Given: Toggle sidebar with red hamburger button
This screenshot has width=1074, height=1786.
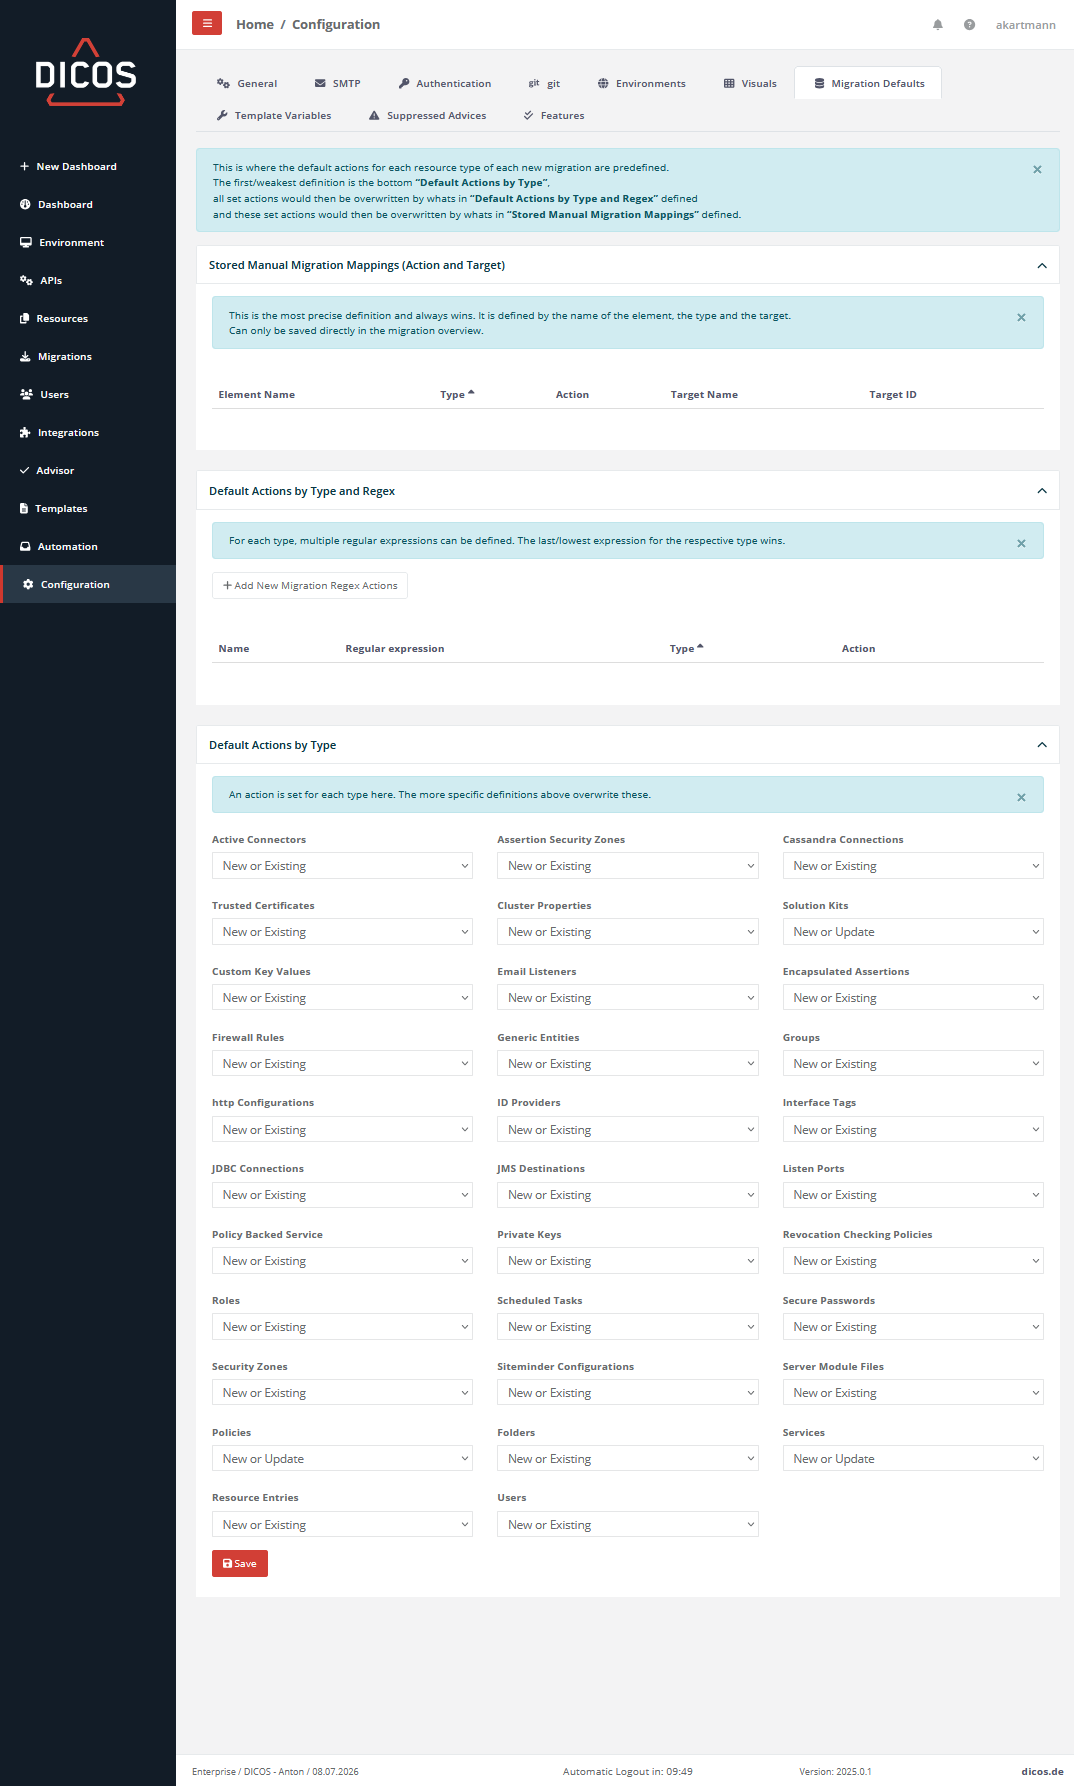Looking at the screenshot, I should point(207,23).
